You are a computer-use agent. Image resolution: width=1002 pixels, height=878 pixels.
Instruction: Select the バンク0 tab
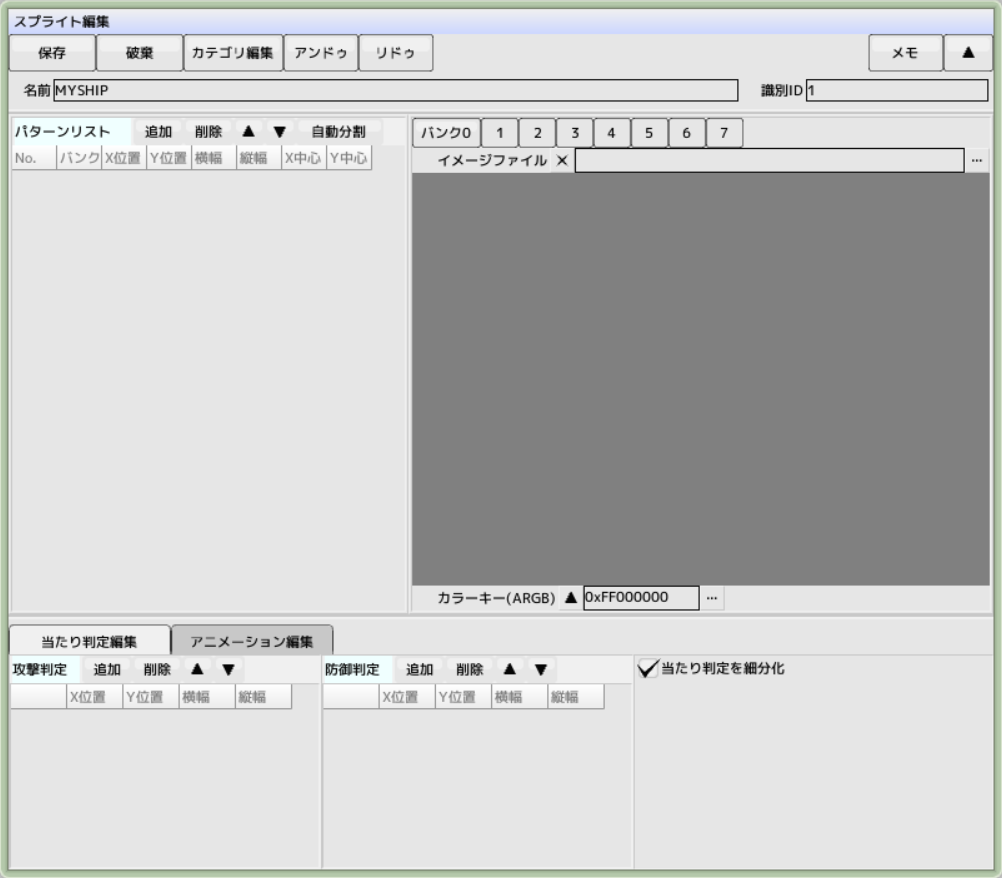pos(446,133)
